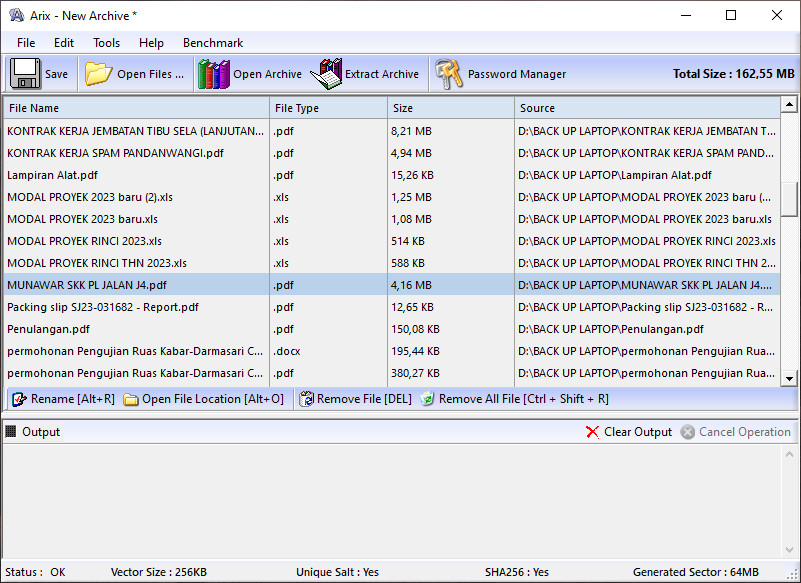
Task: Sort by the Source column header
Action: [648, 108]
